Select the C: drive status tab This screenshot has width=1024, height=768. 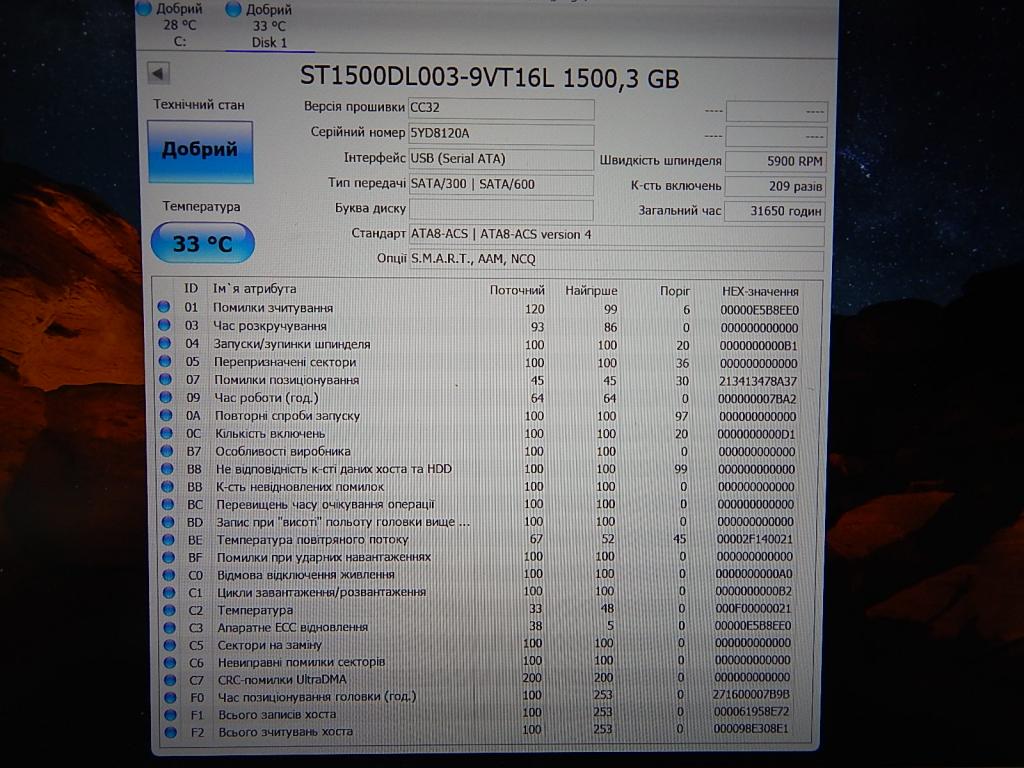point(172,25)
